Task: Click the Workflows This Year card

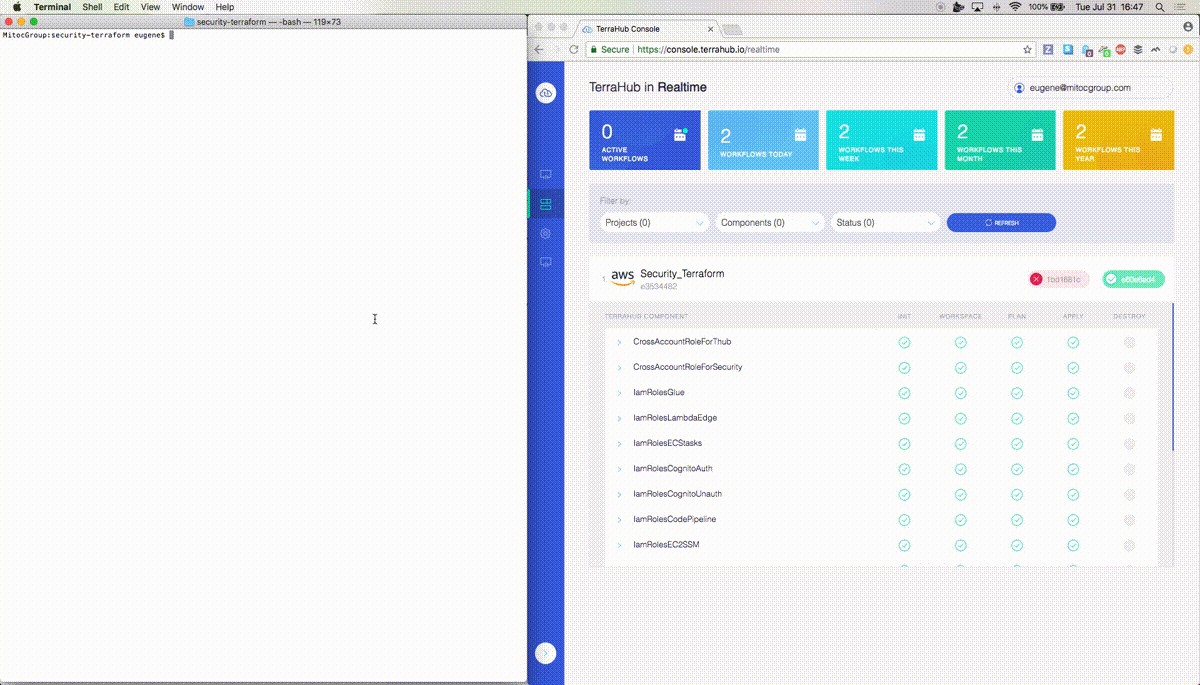Action: [1118, 140]
